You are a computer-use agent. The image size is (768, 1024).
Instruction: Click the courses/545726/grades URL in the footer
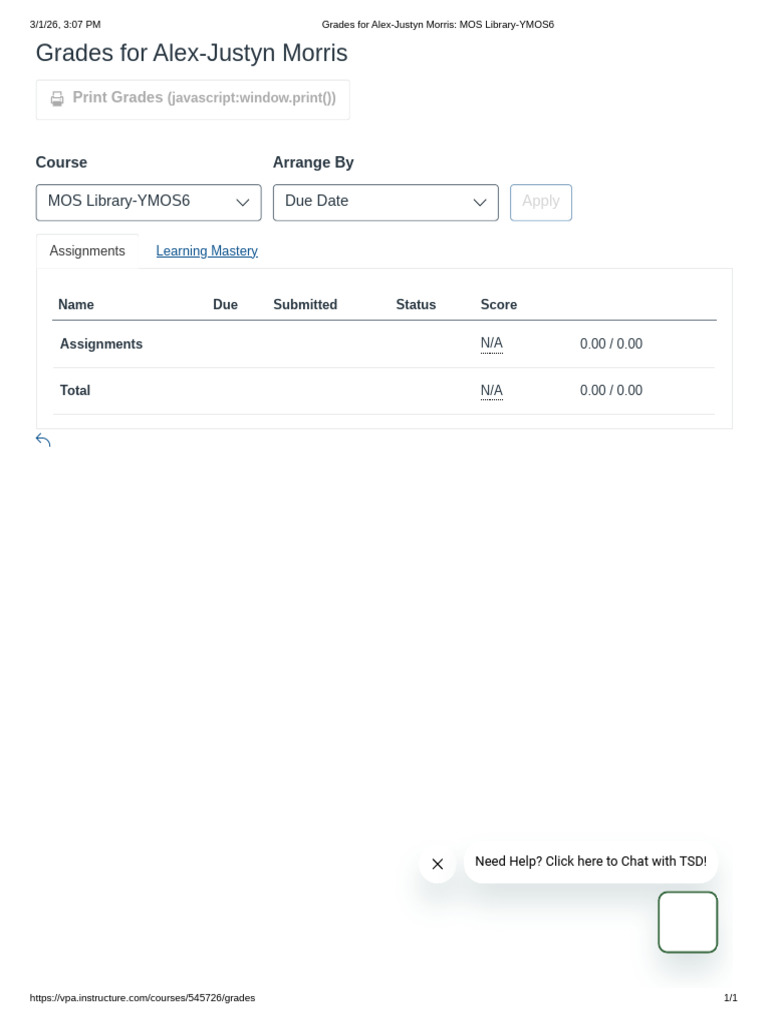click(142, 998)
